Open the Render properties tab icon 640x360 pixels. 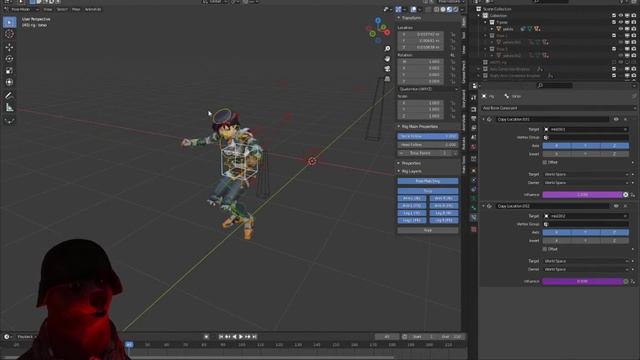tap(473, 109)
